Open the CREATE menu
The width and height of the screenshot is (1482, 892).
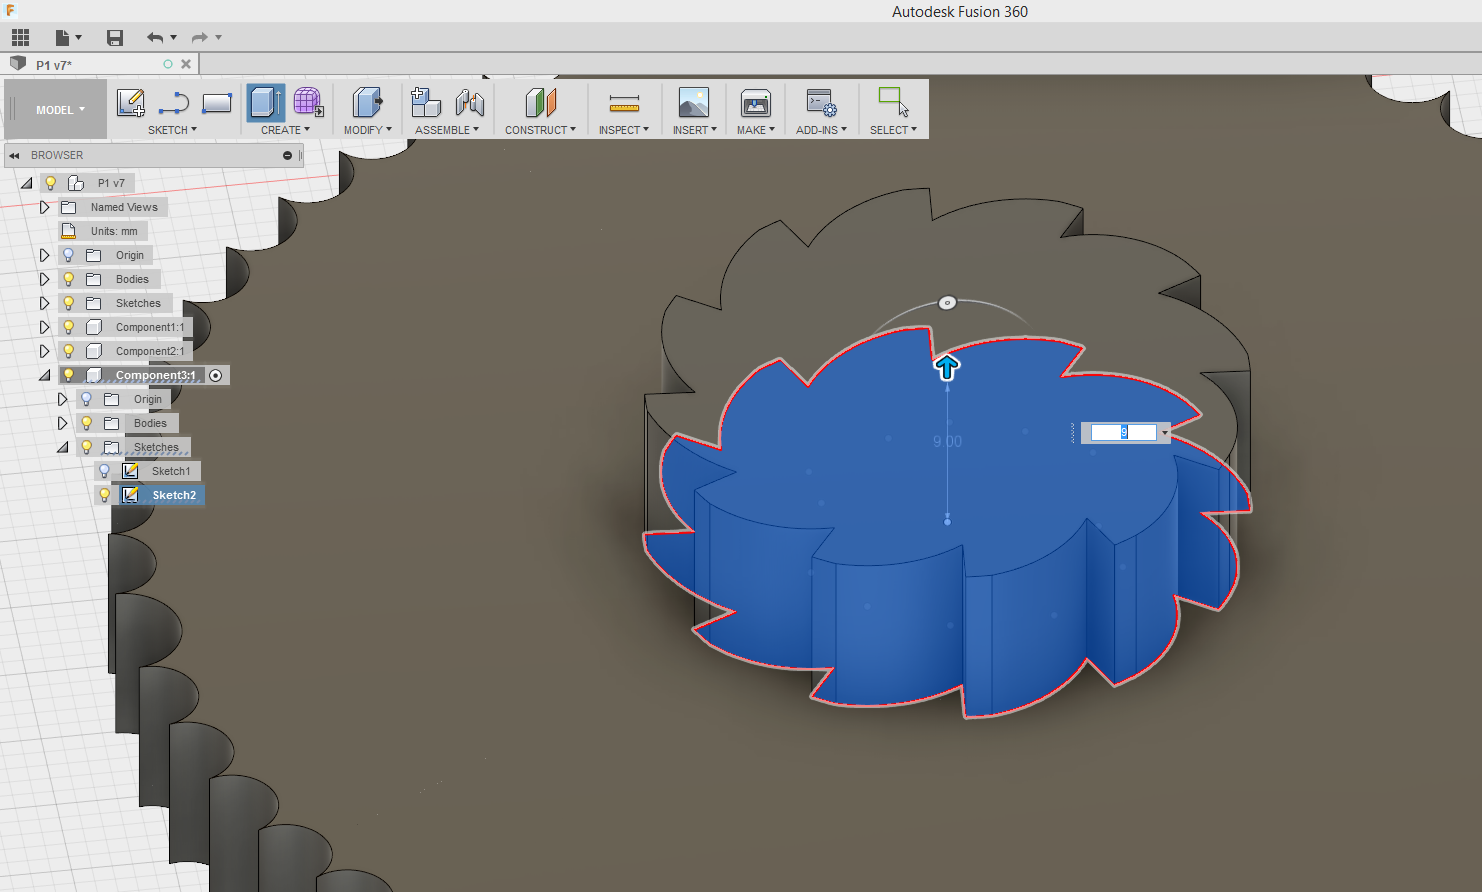[x=285, y=130]
